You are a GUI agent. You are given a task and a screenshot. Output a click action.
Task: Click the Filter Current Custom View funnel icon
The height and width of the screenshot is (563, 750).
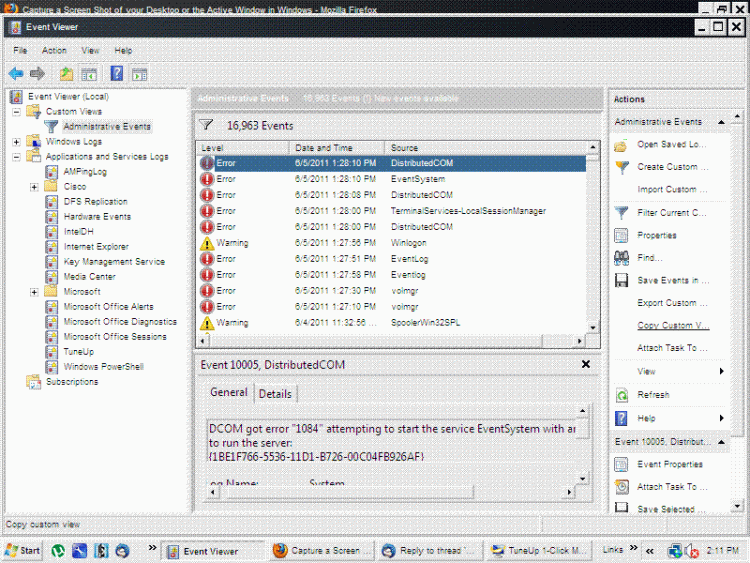pyautogui.click(x=621, y=213)
